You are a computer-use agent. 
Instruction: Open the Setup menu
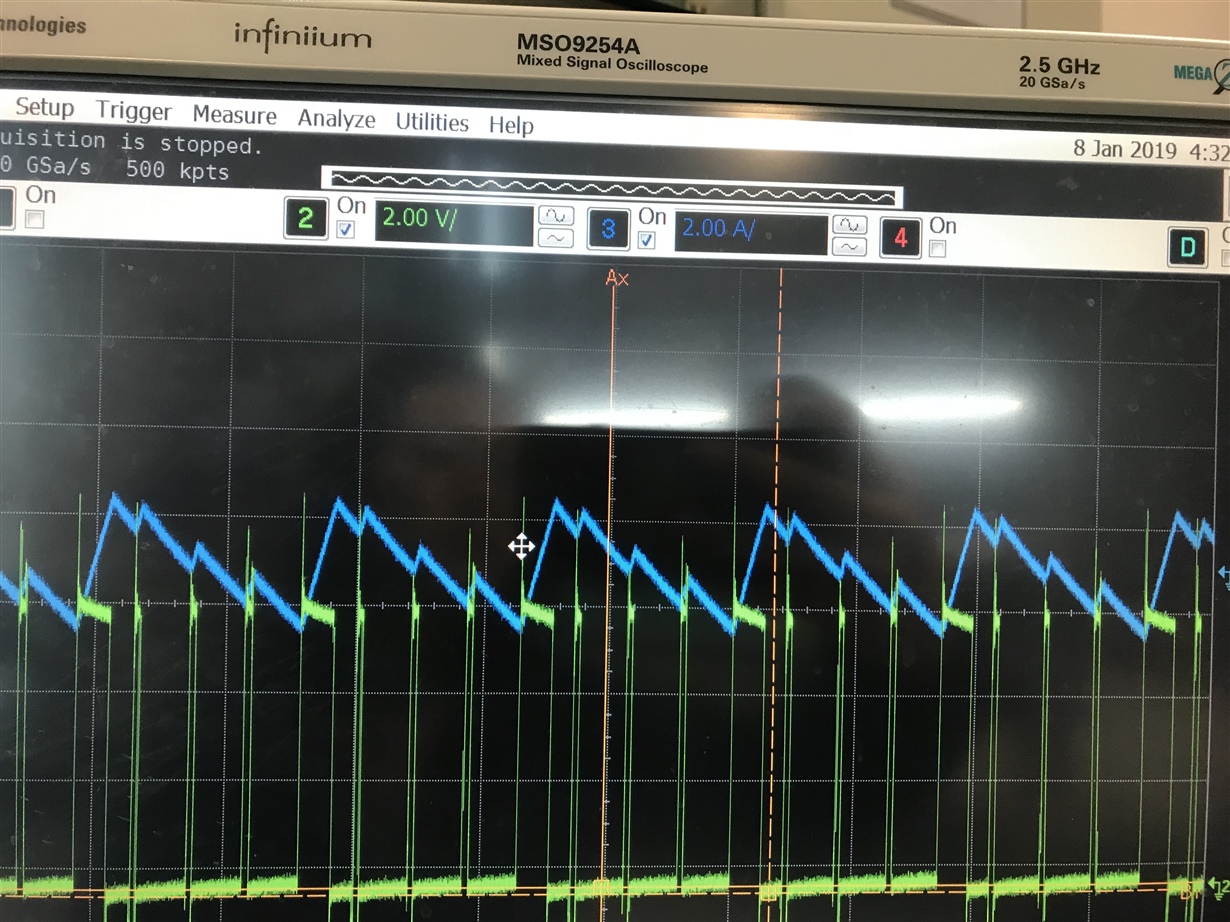click(x=44, y=107)
